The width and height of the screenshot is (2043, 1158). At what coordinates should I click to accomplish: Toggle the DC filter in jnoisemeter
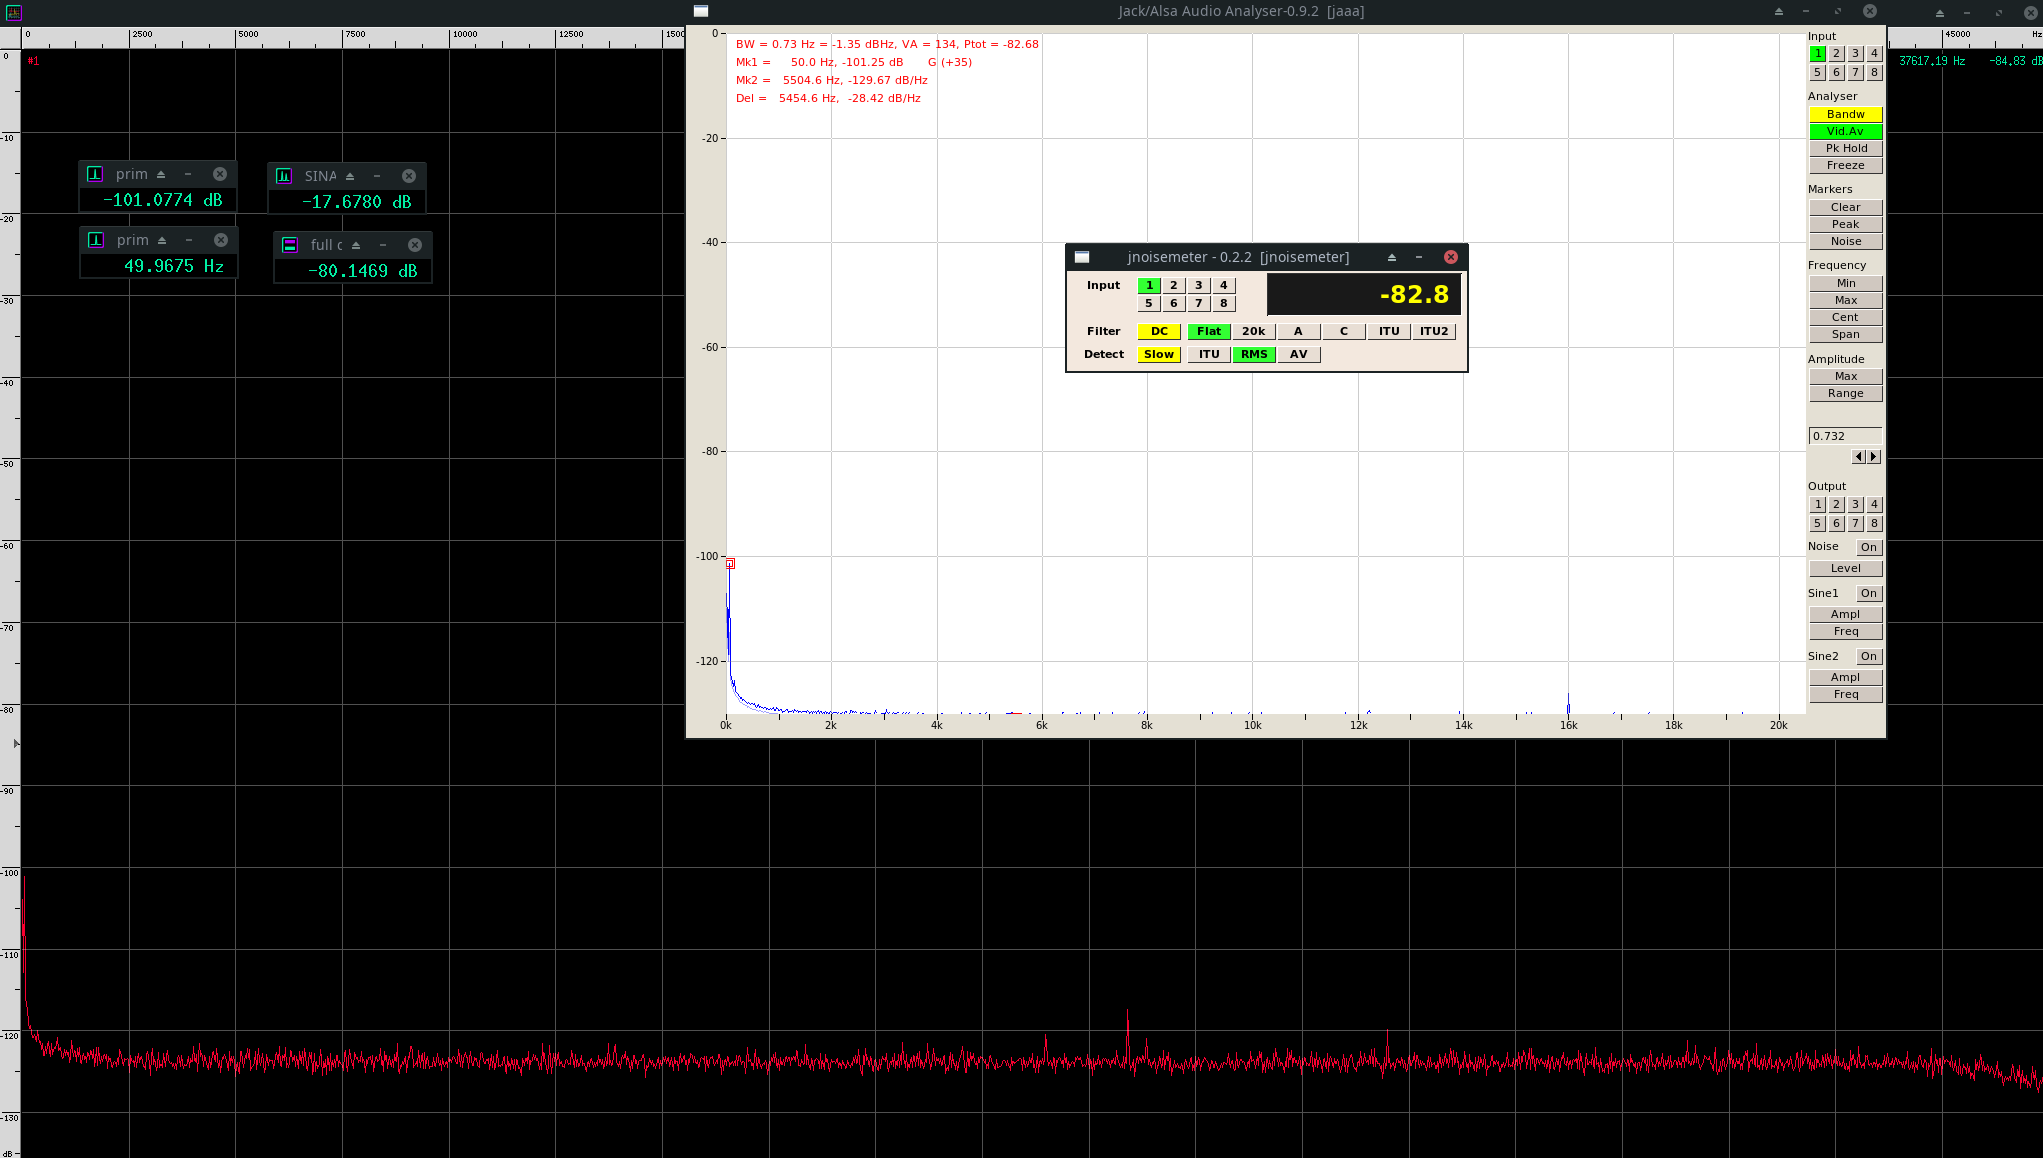(1159, 331)
